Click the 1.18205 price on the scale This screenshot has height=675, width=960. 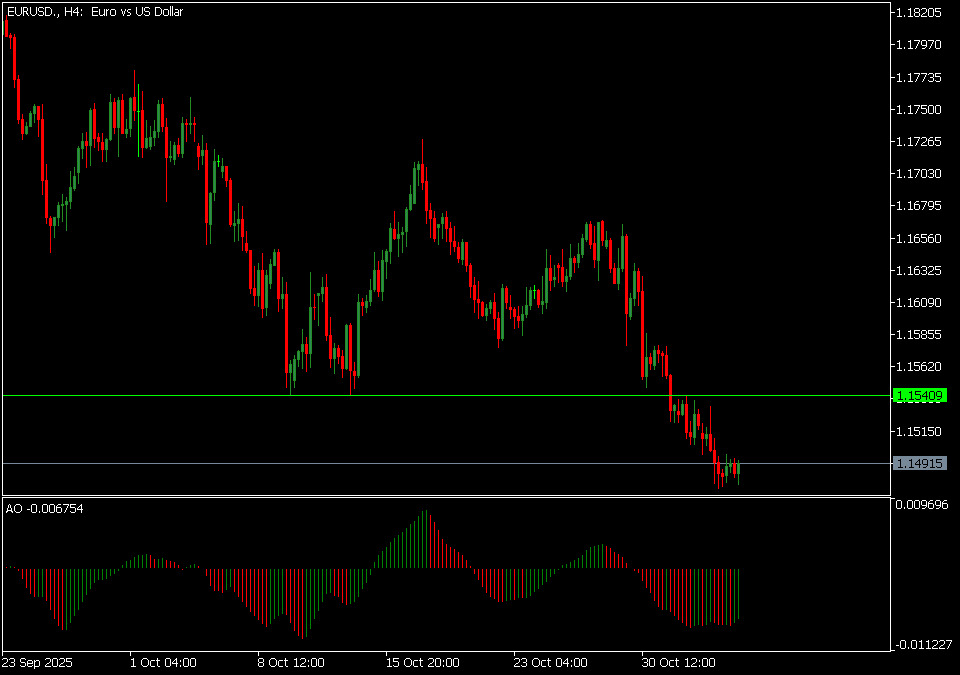918,13
